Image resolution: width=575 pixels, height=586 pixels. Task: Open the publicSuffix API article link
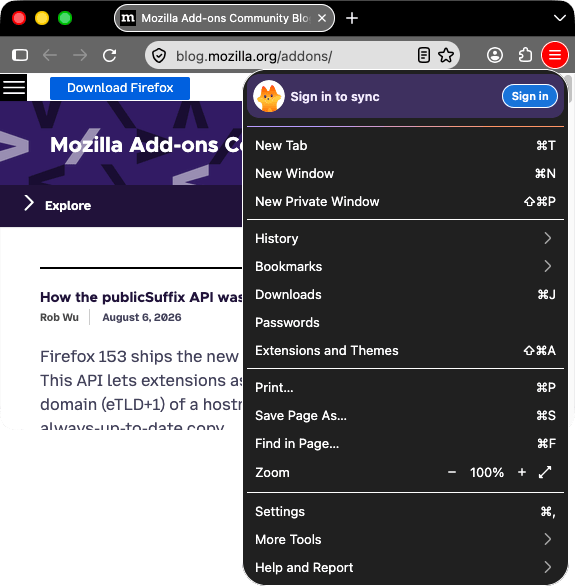pos(141,297)
